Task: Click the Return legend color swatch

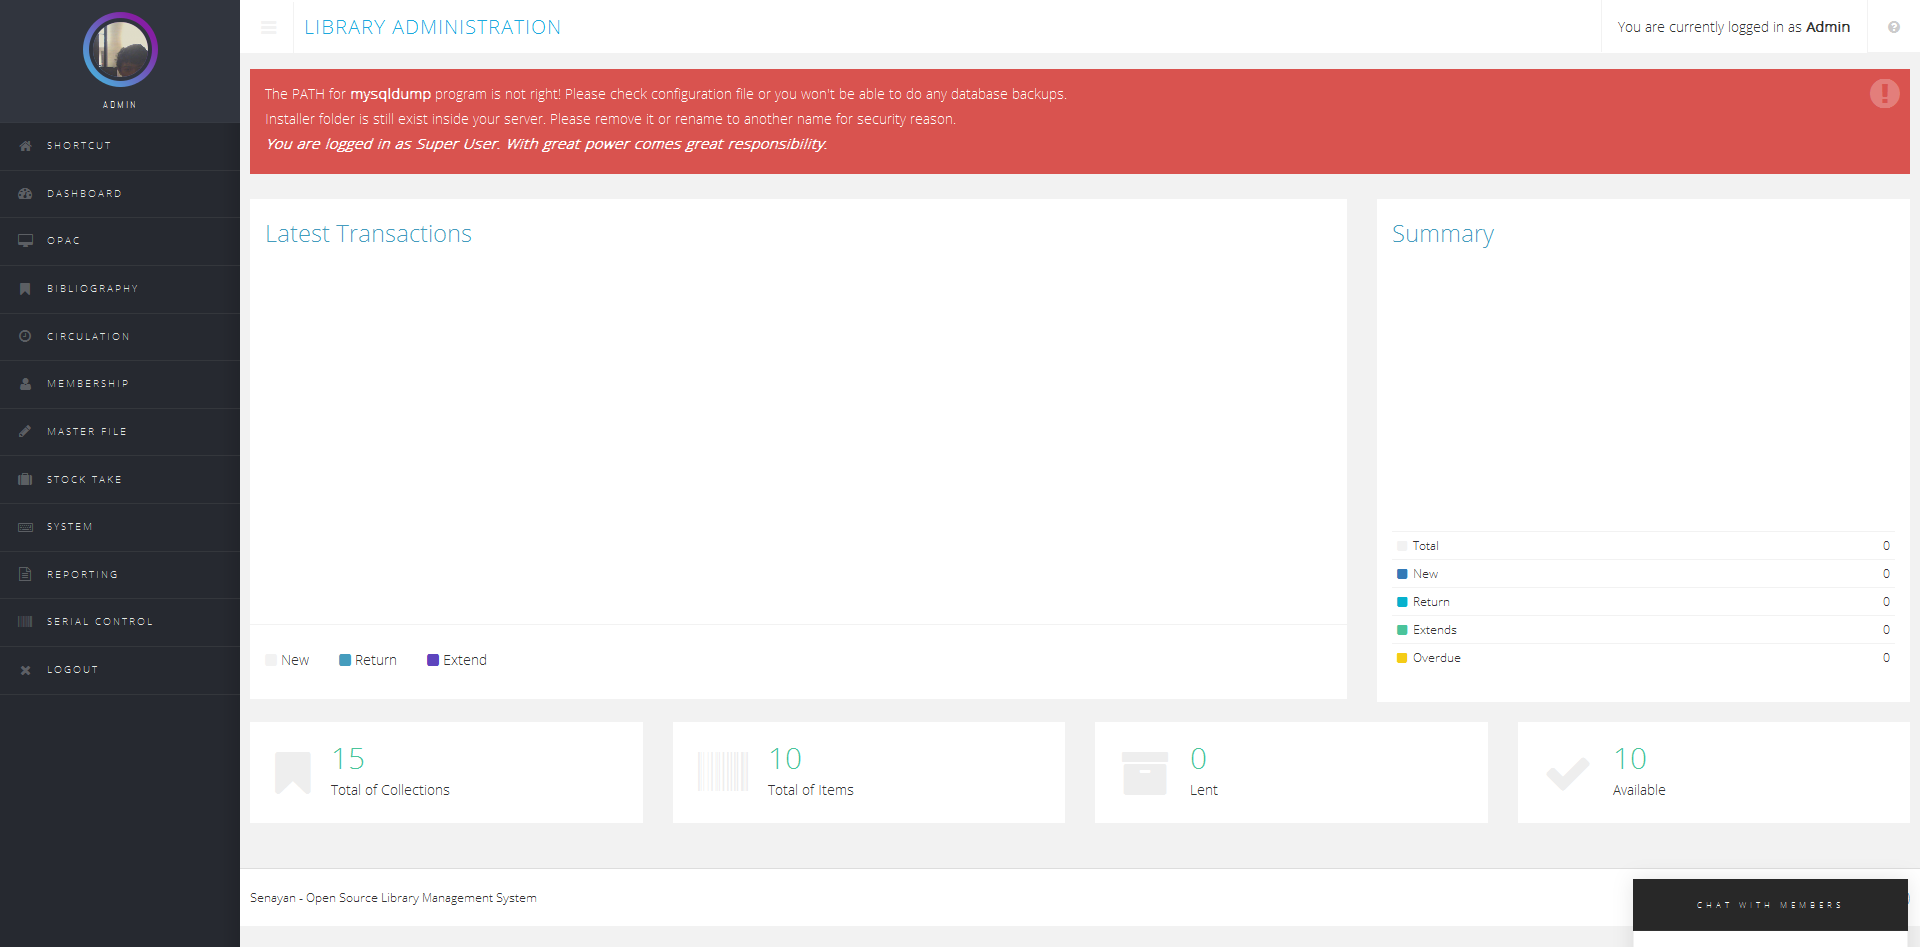Action: coord(345,660)
